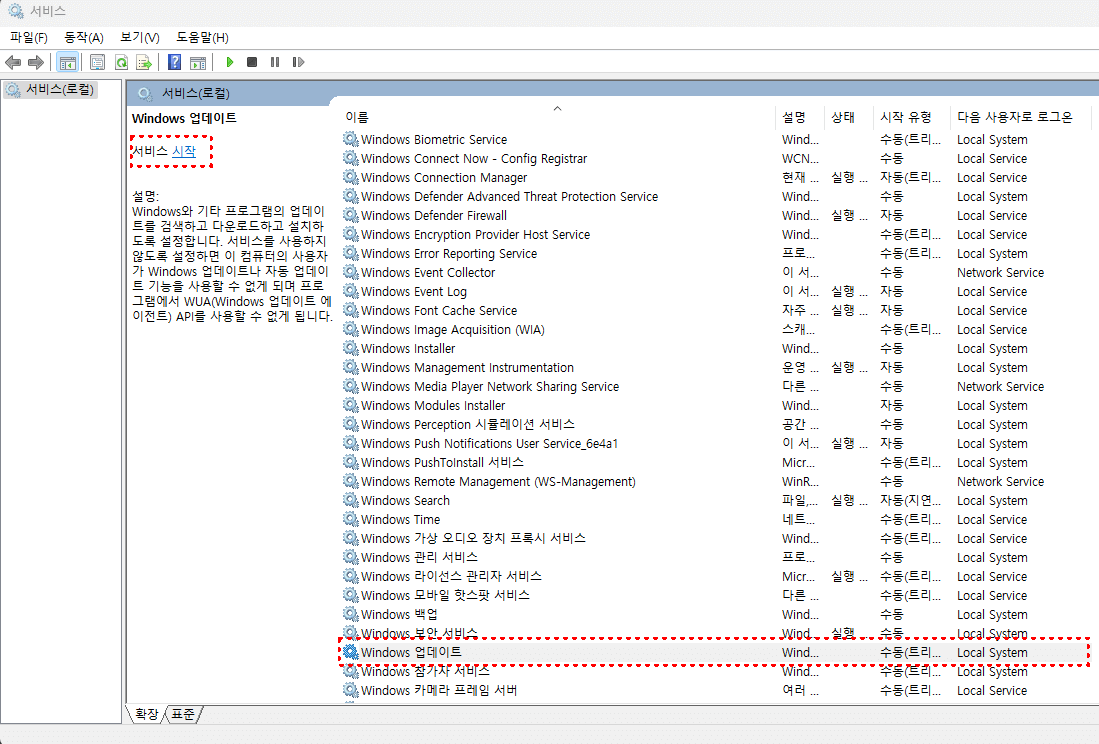
Task: Select Windows PushToInstall 서비스
Action: point(715,462)
